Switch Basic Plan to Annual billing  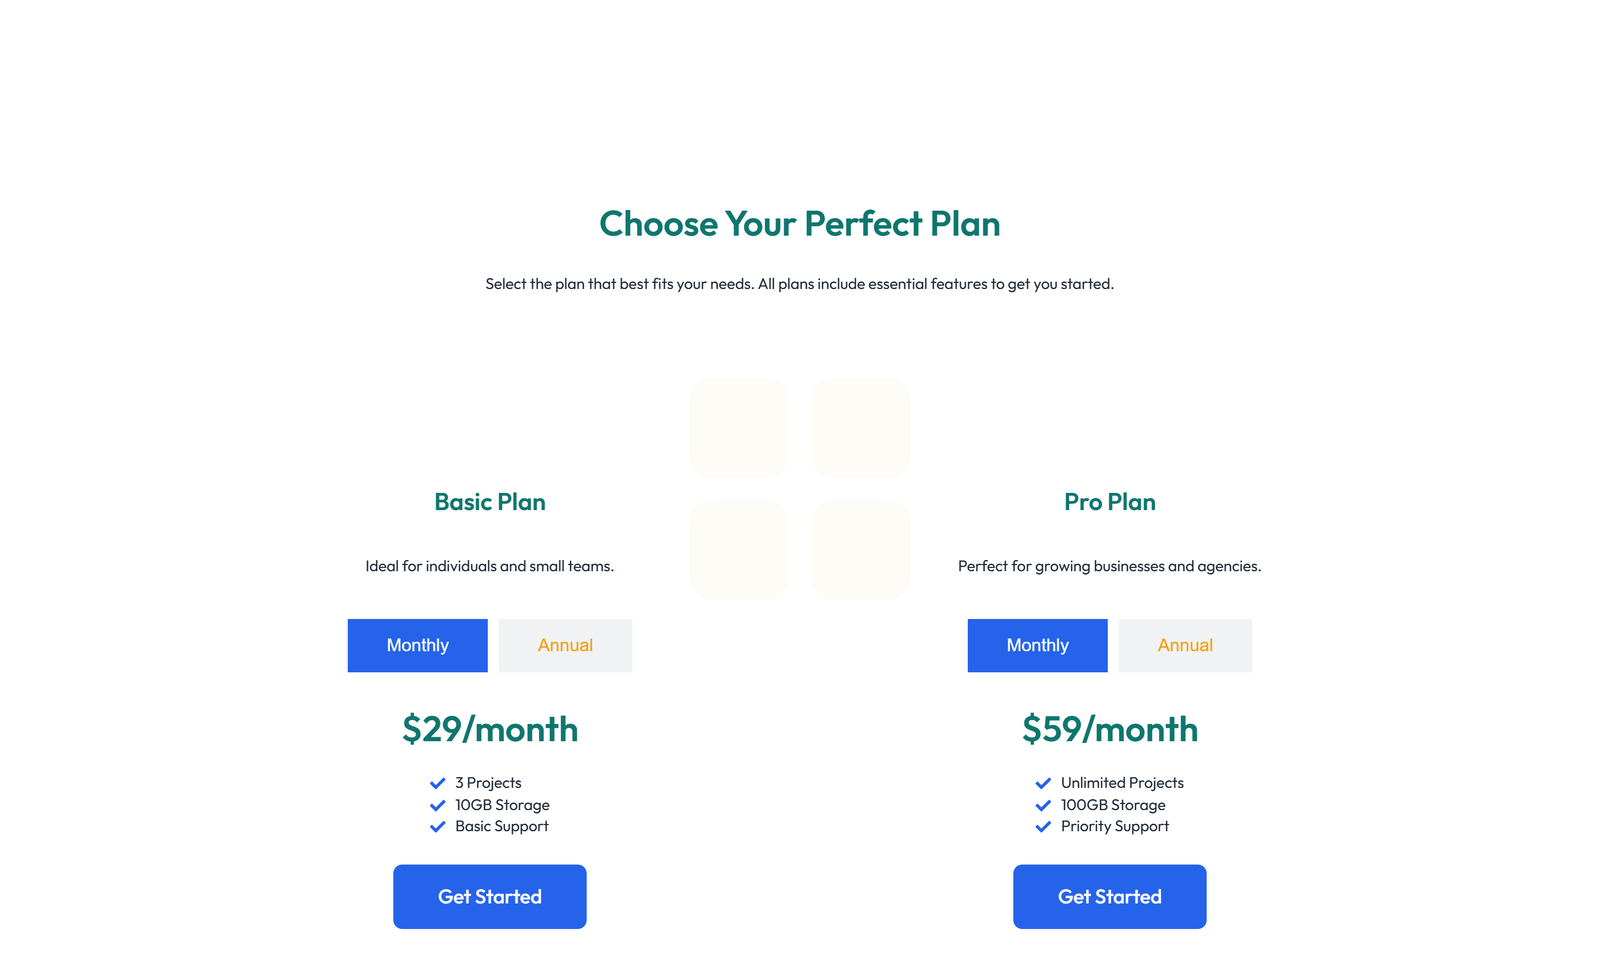click(564, 645)
